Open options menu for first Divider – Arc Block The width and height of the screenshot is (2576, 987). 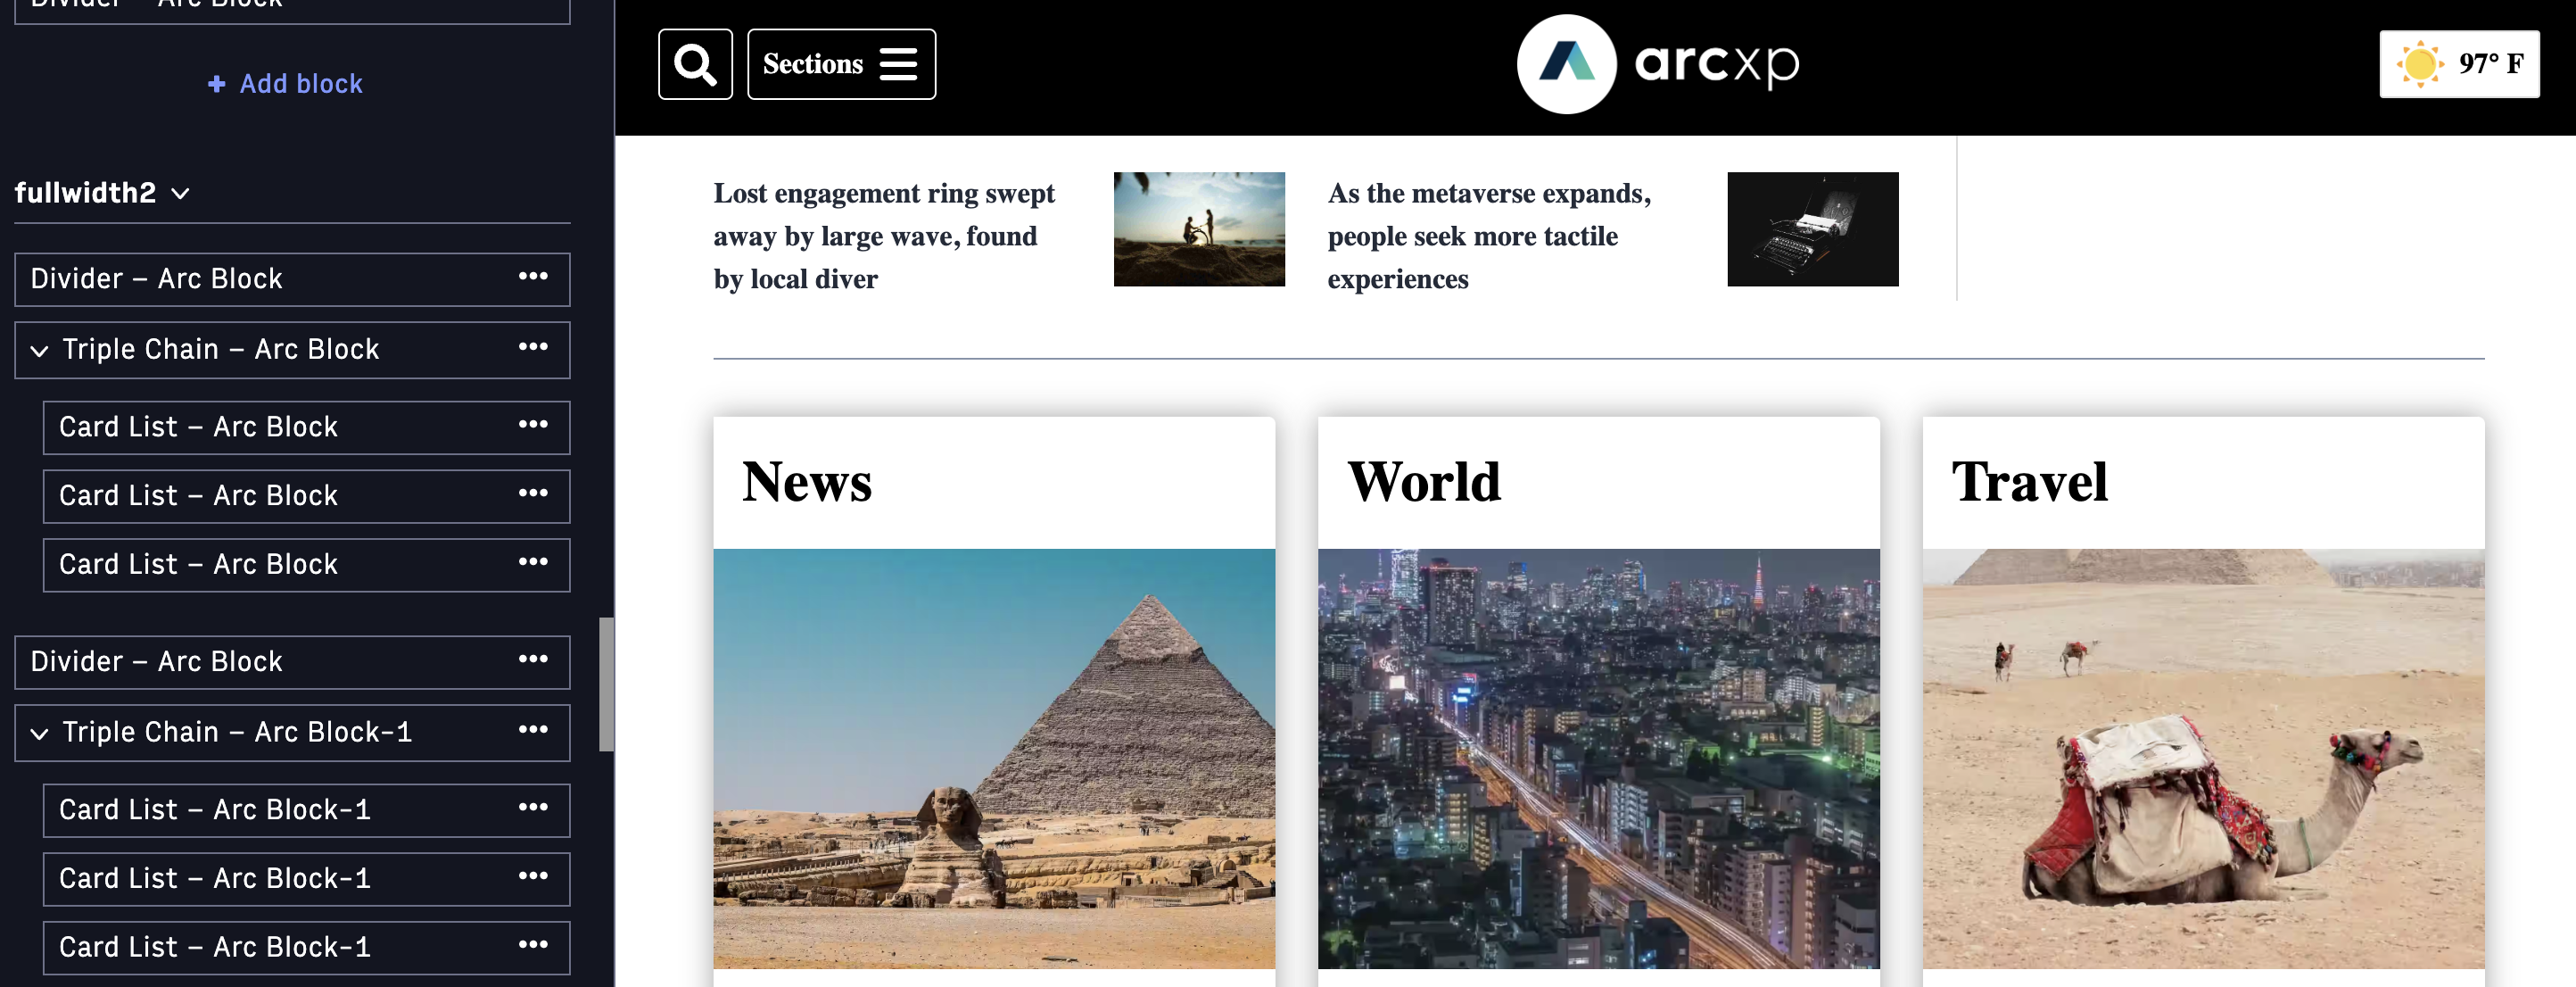tap(533, 276)
